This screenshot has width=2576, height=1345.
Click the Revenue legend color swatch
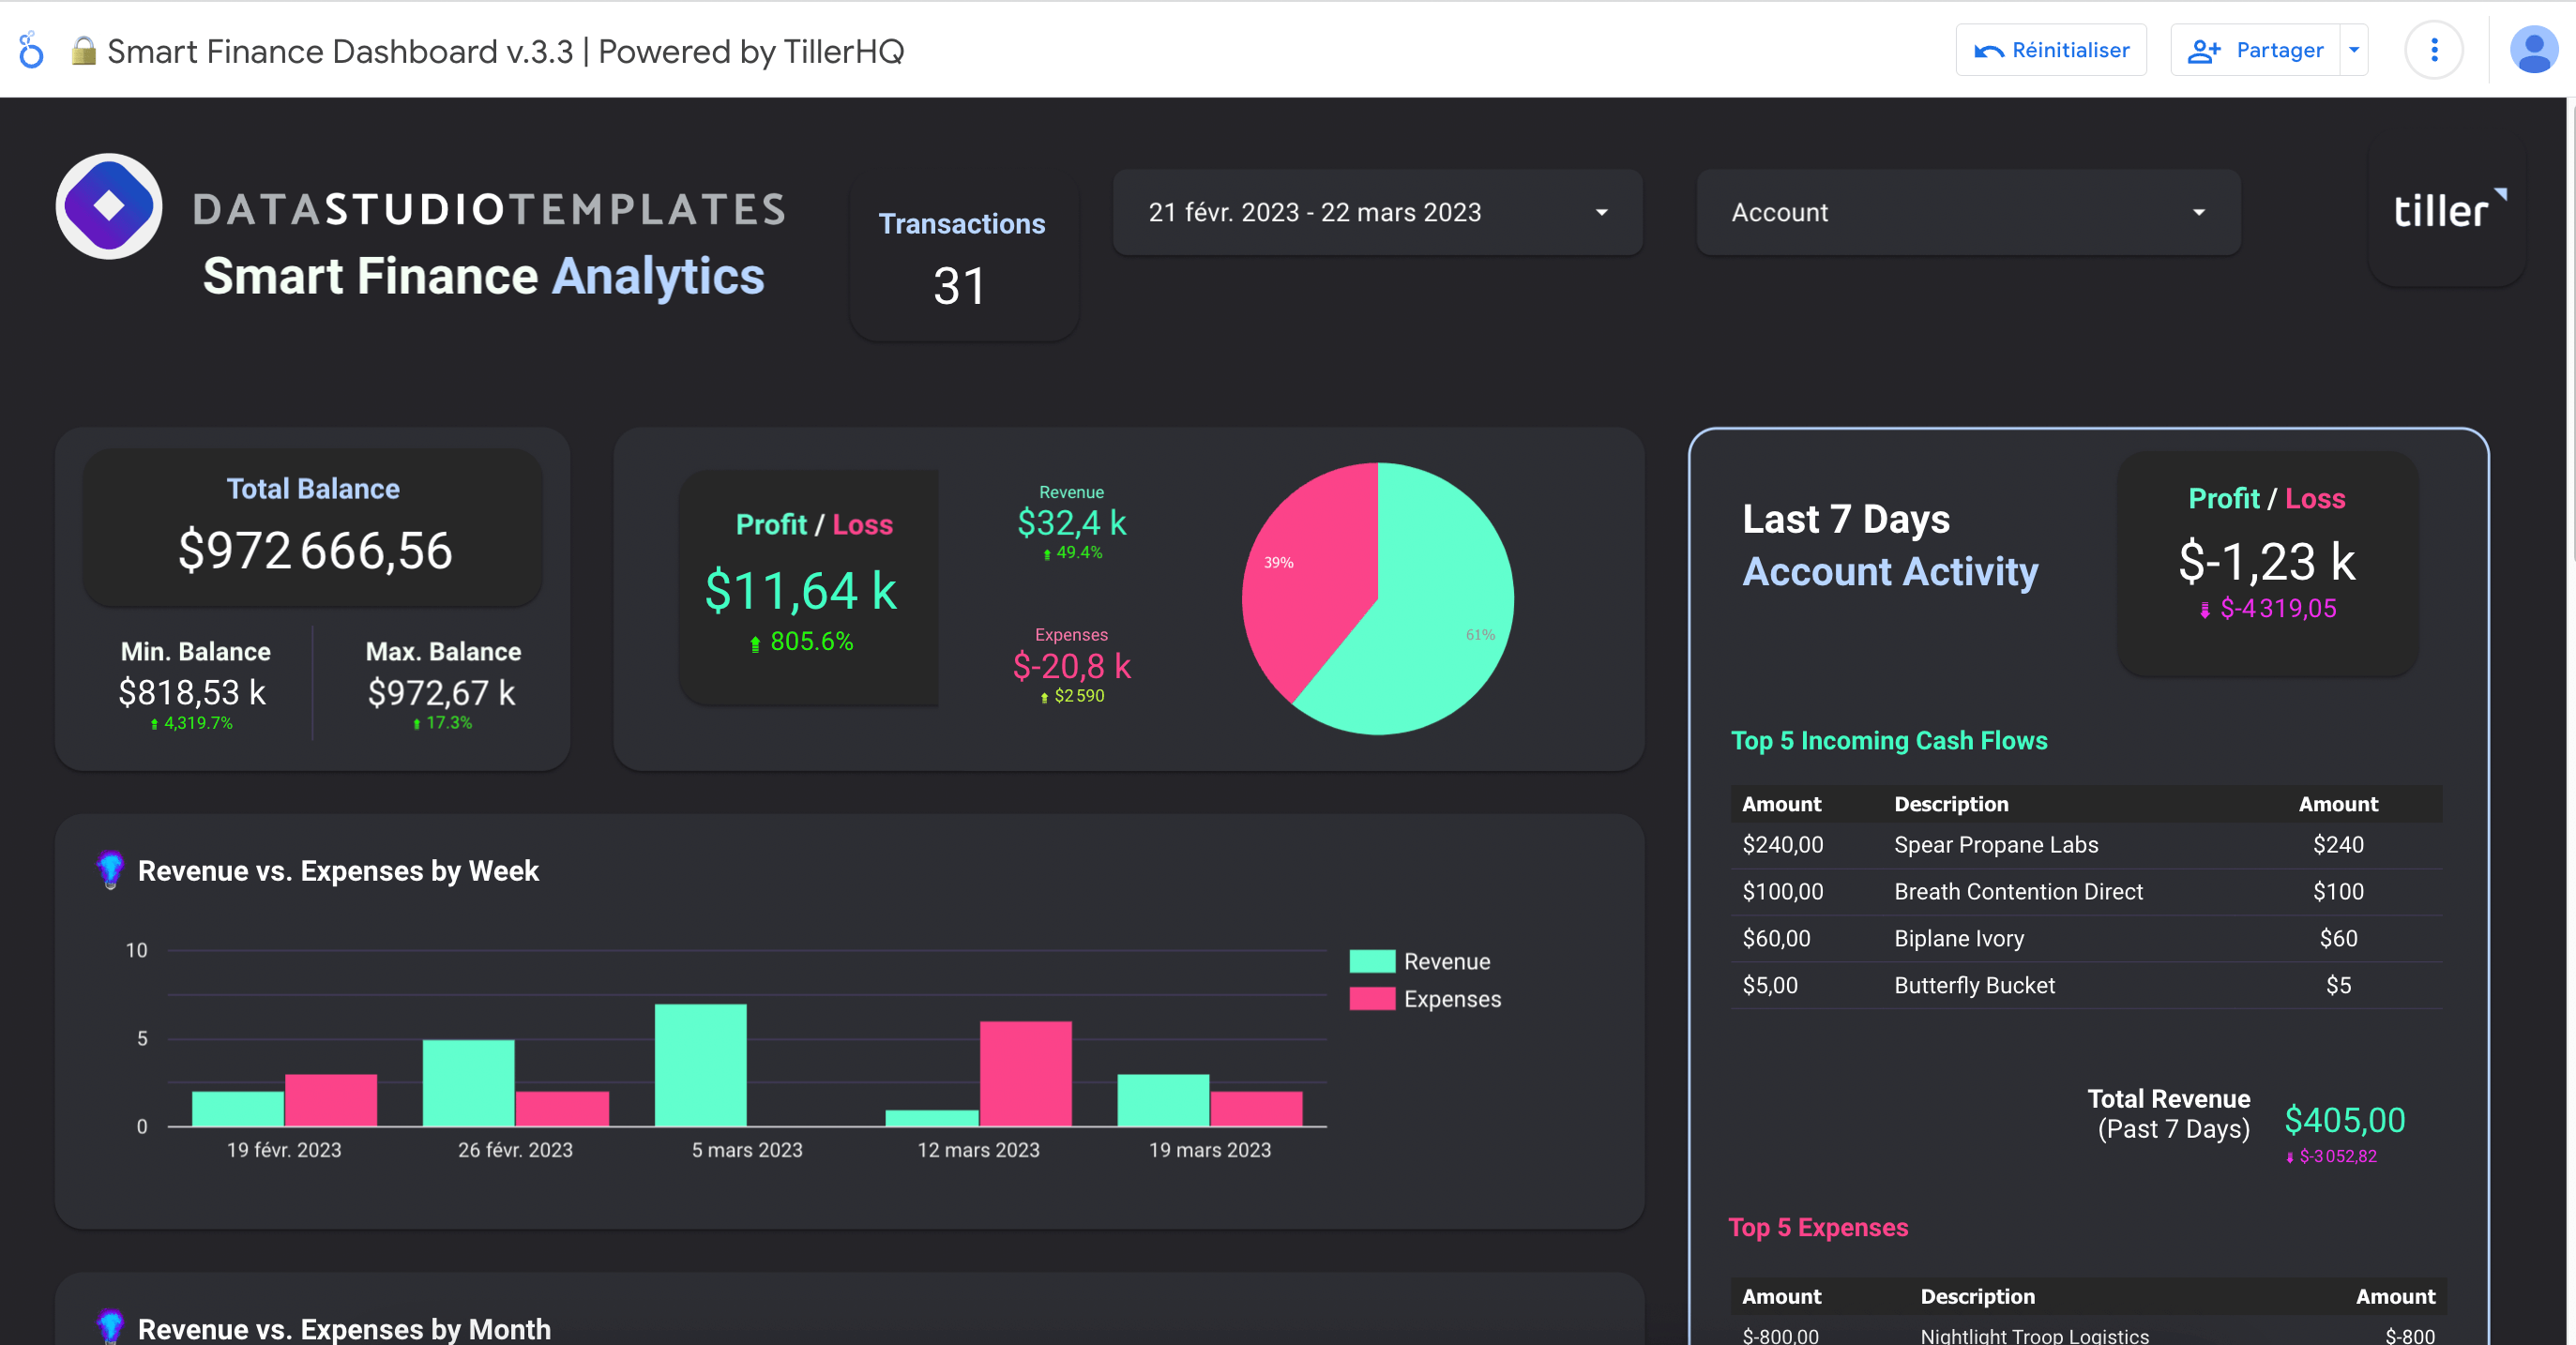coord(1372,961)
